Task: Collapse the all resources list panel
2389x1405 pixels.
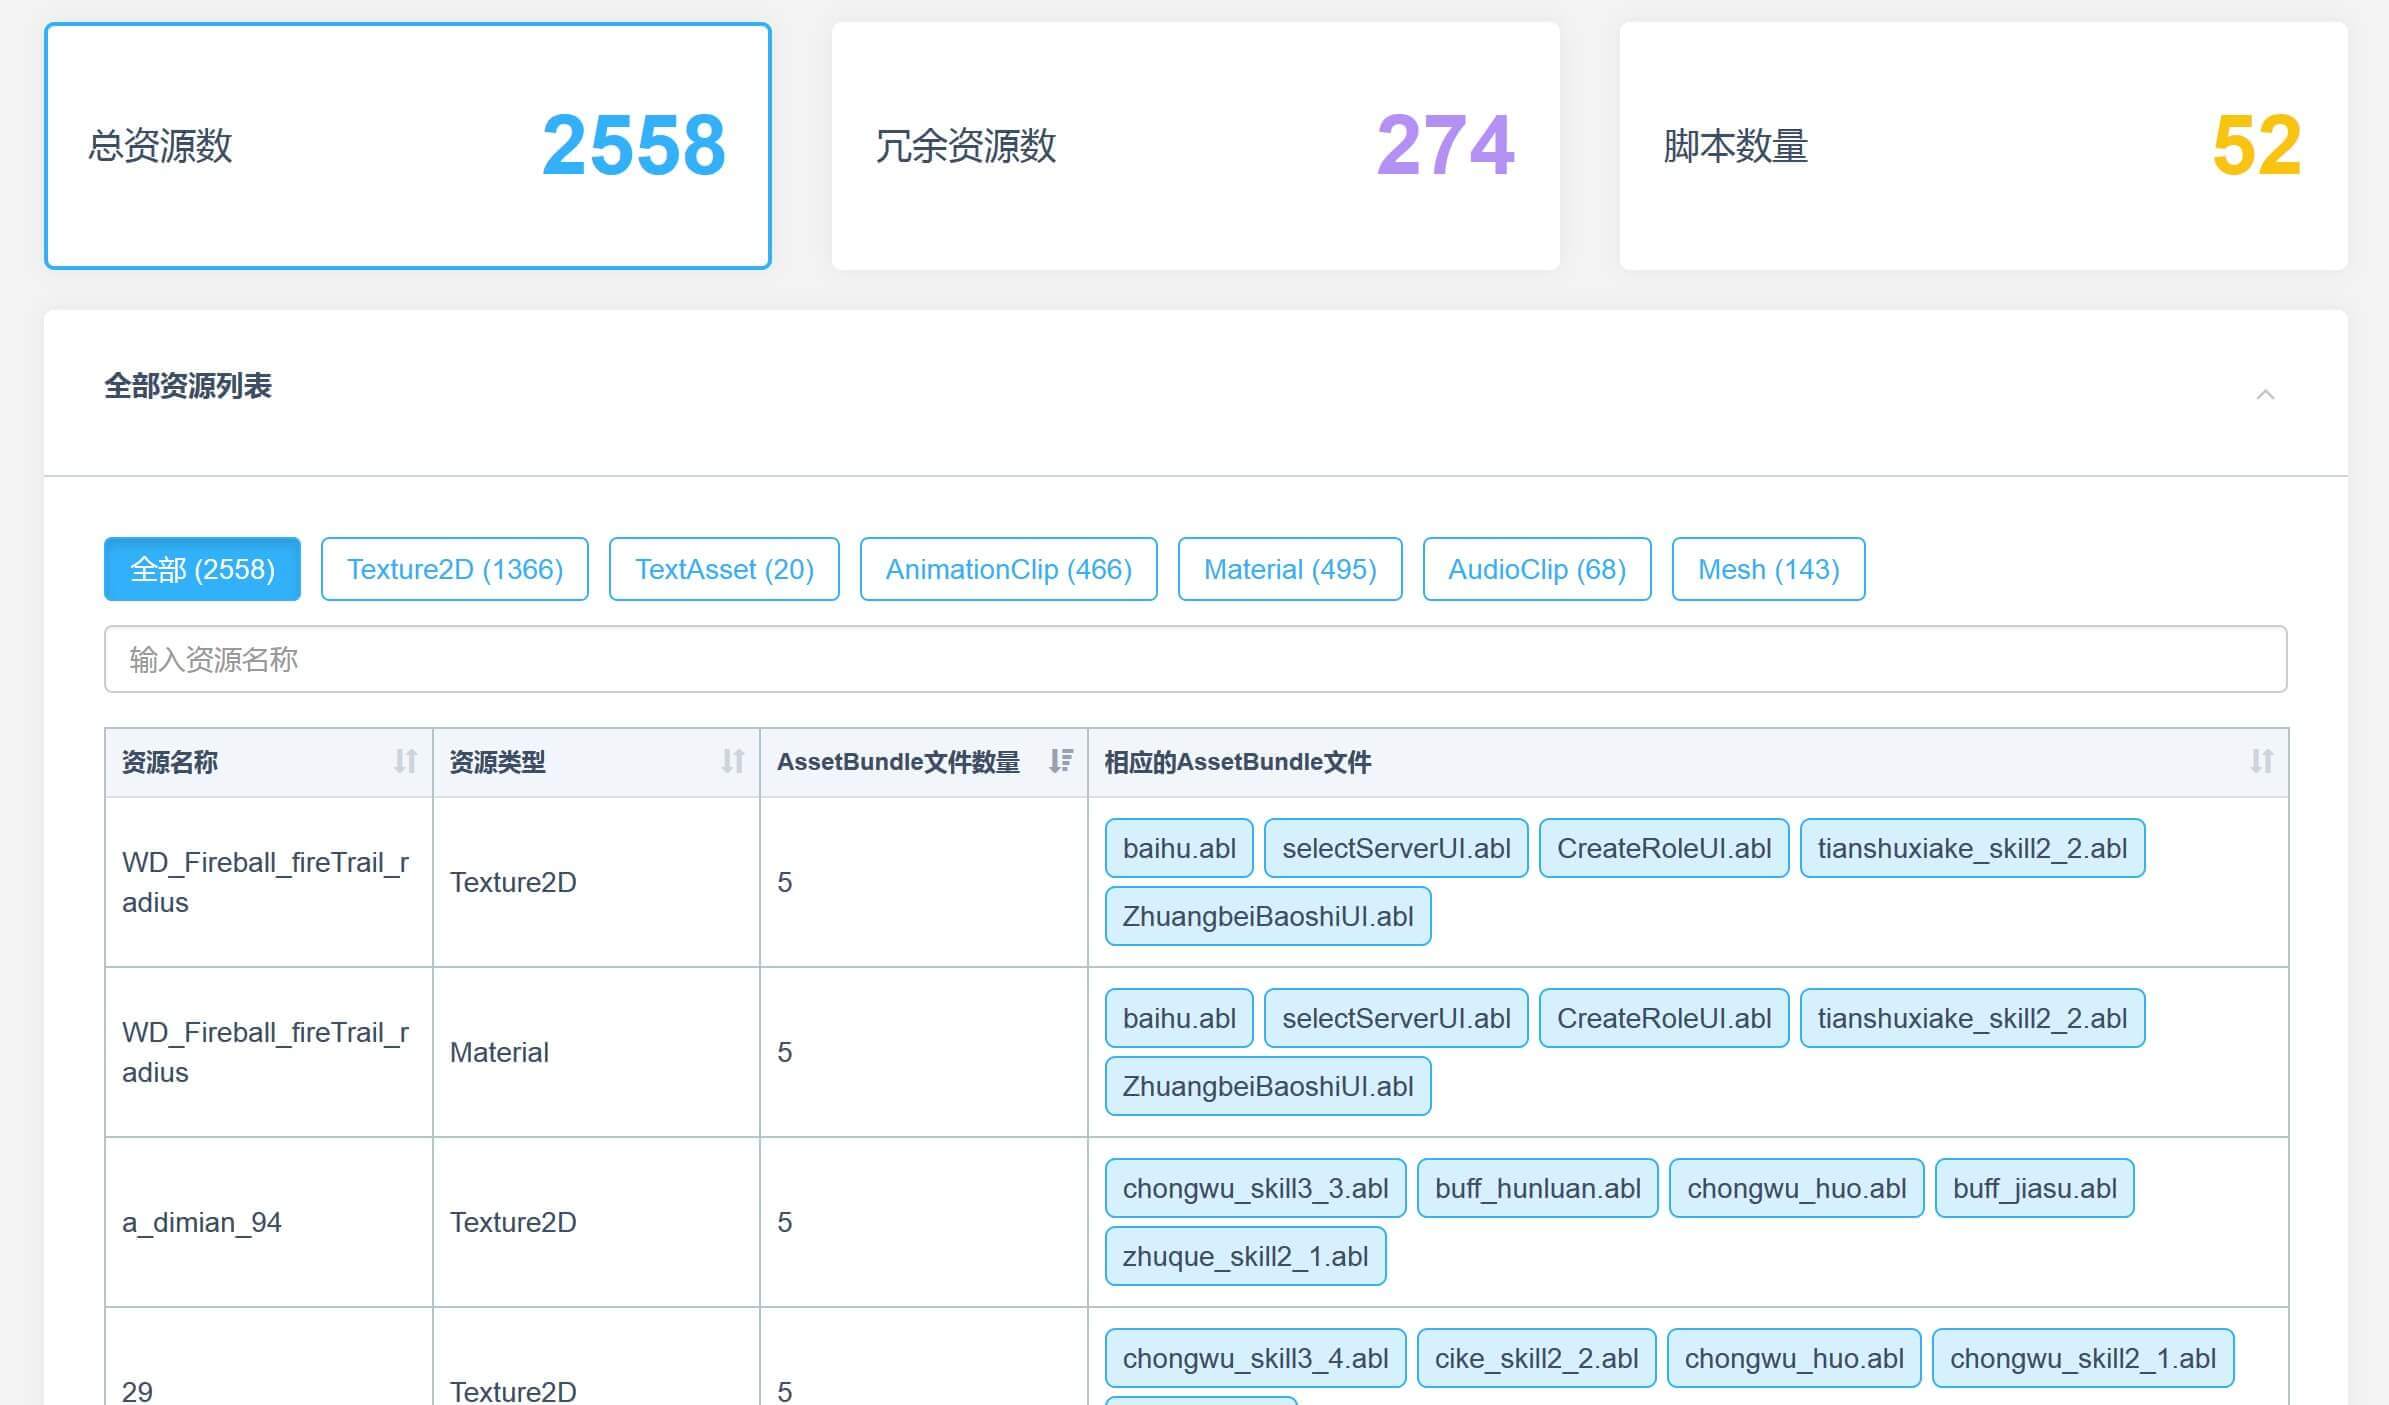Action: (x=2265, y=395)
